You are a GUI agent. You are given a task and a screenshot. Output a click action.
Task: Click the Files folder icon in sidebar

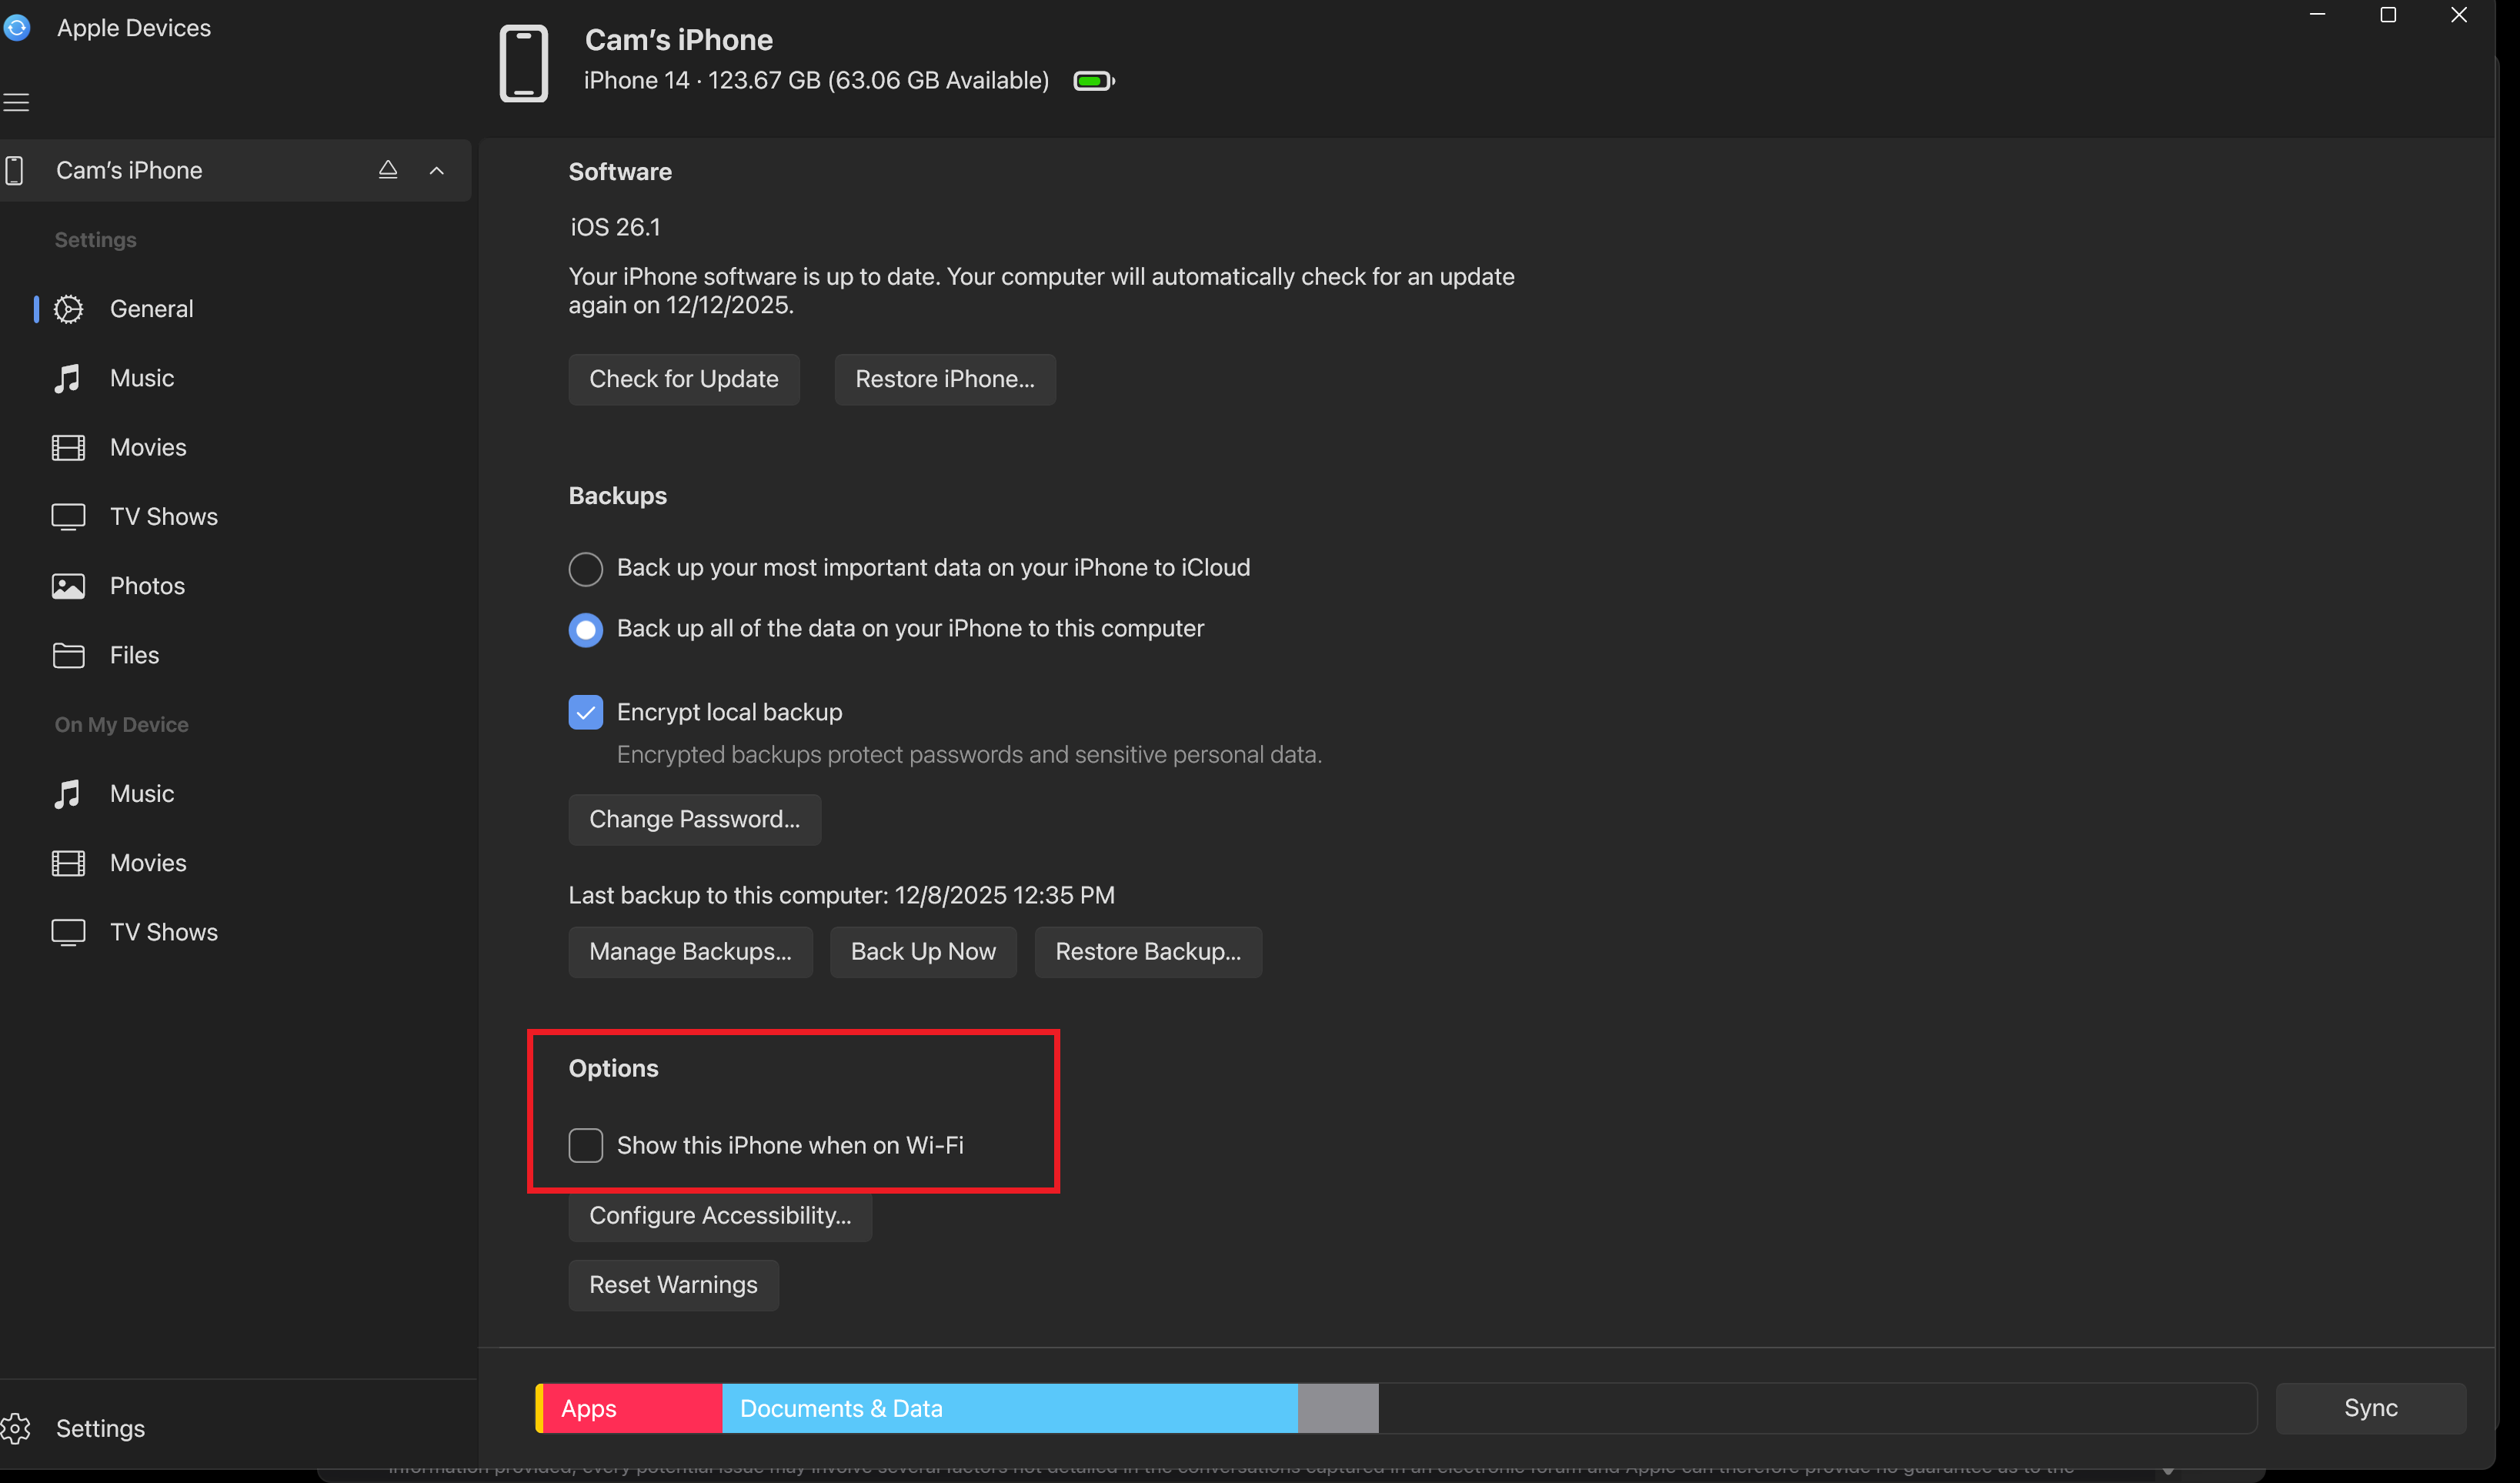pyautogui.click(x=68, y=655)
